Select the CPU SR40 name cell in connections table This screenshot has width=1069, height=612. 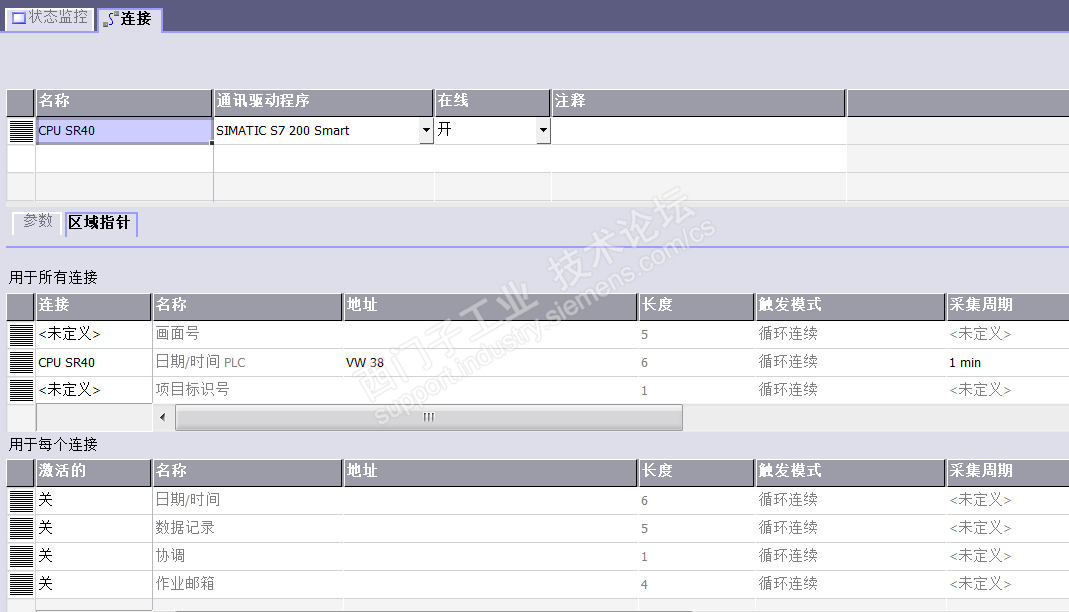[x=124, y=130]
